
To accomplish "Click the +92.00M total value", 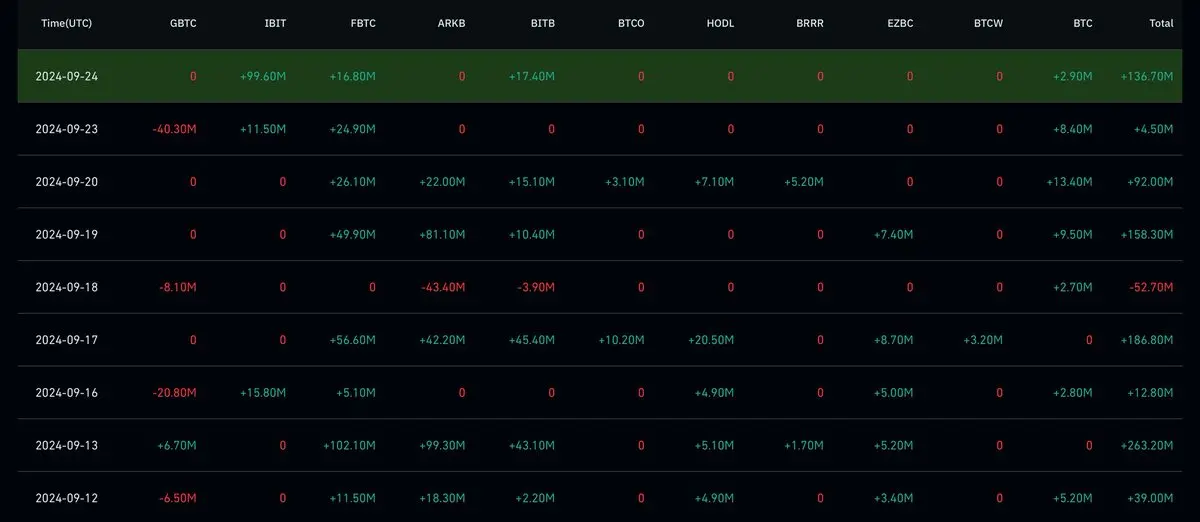I will [x=1151, y=182].
